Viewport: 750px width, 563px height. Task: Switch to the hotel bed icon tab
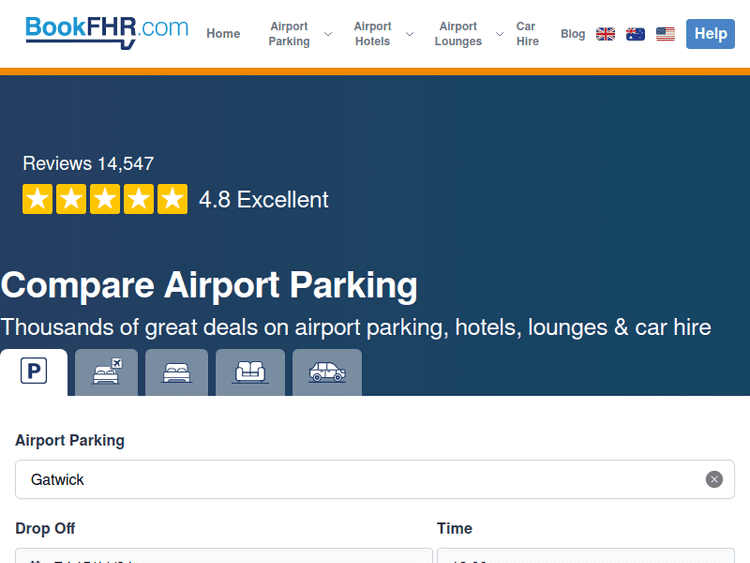coord(177,373)
